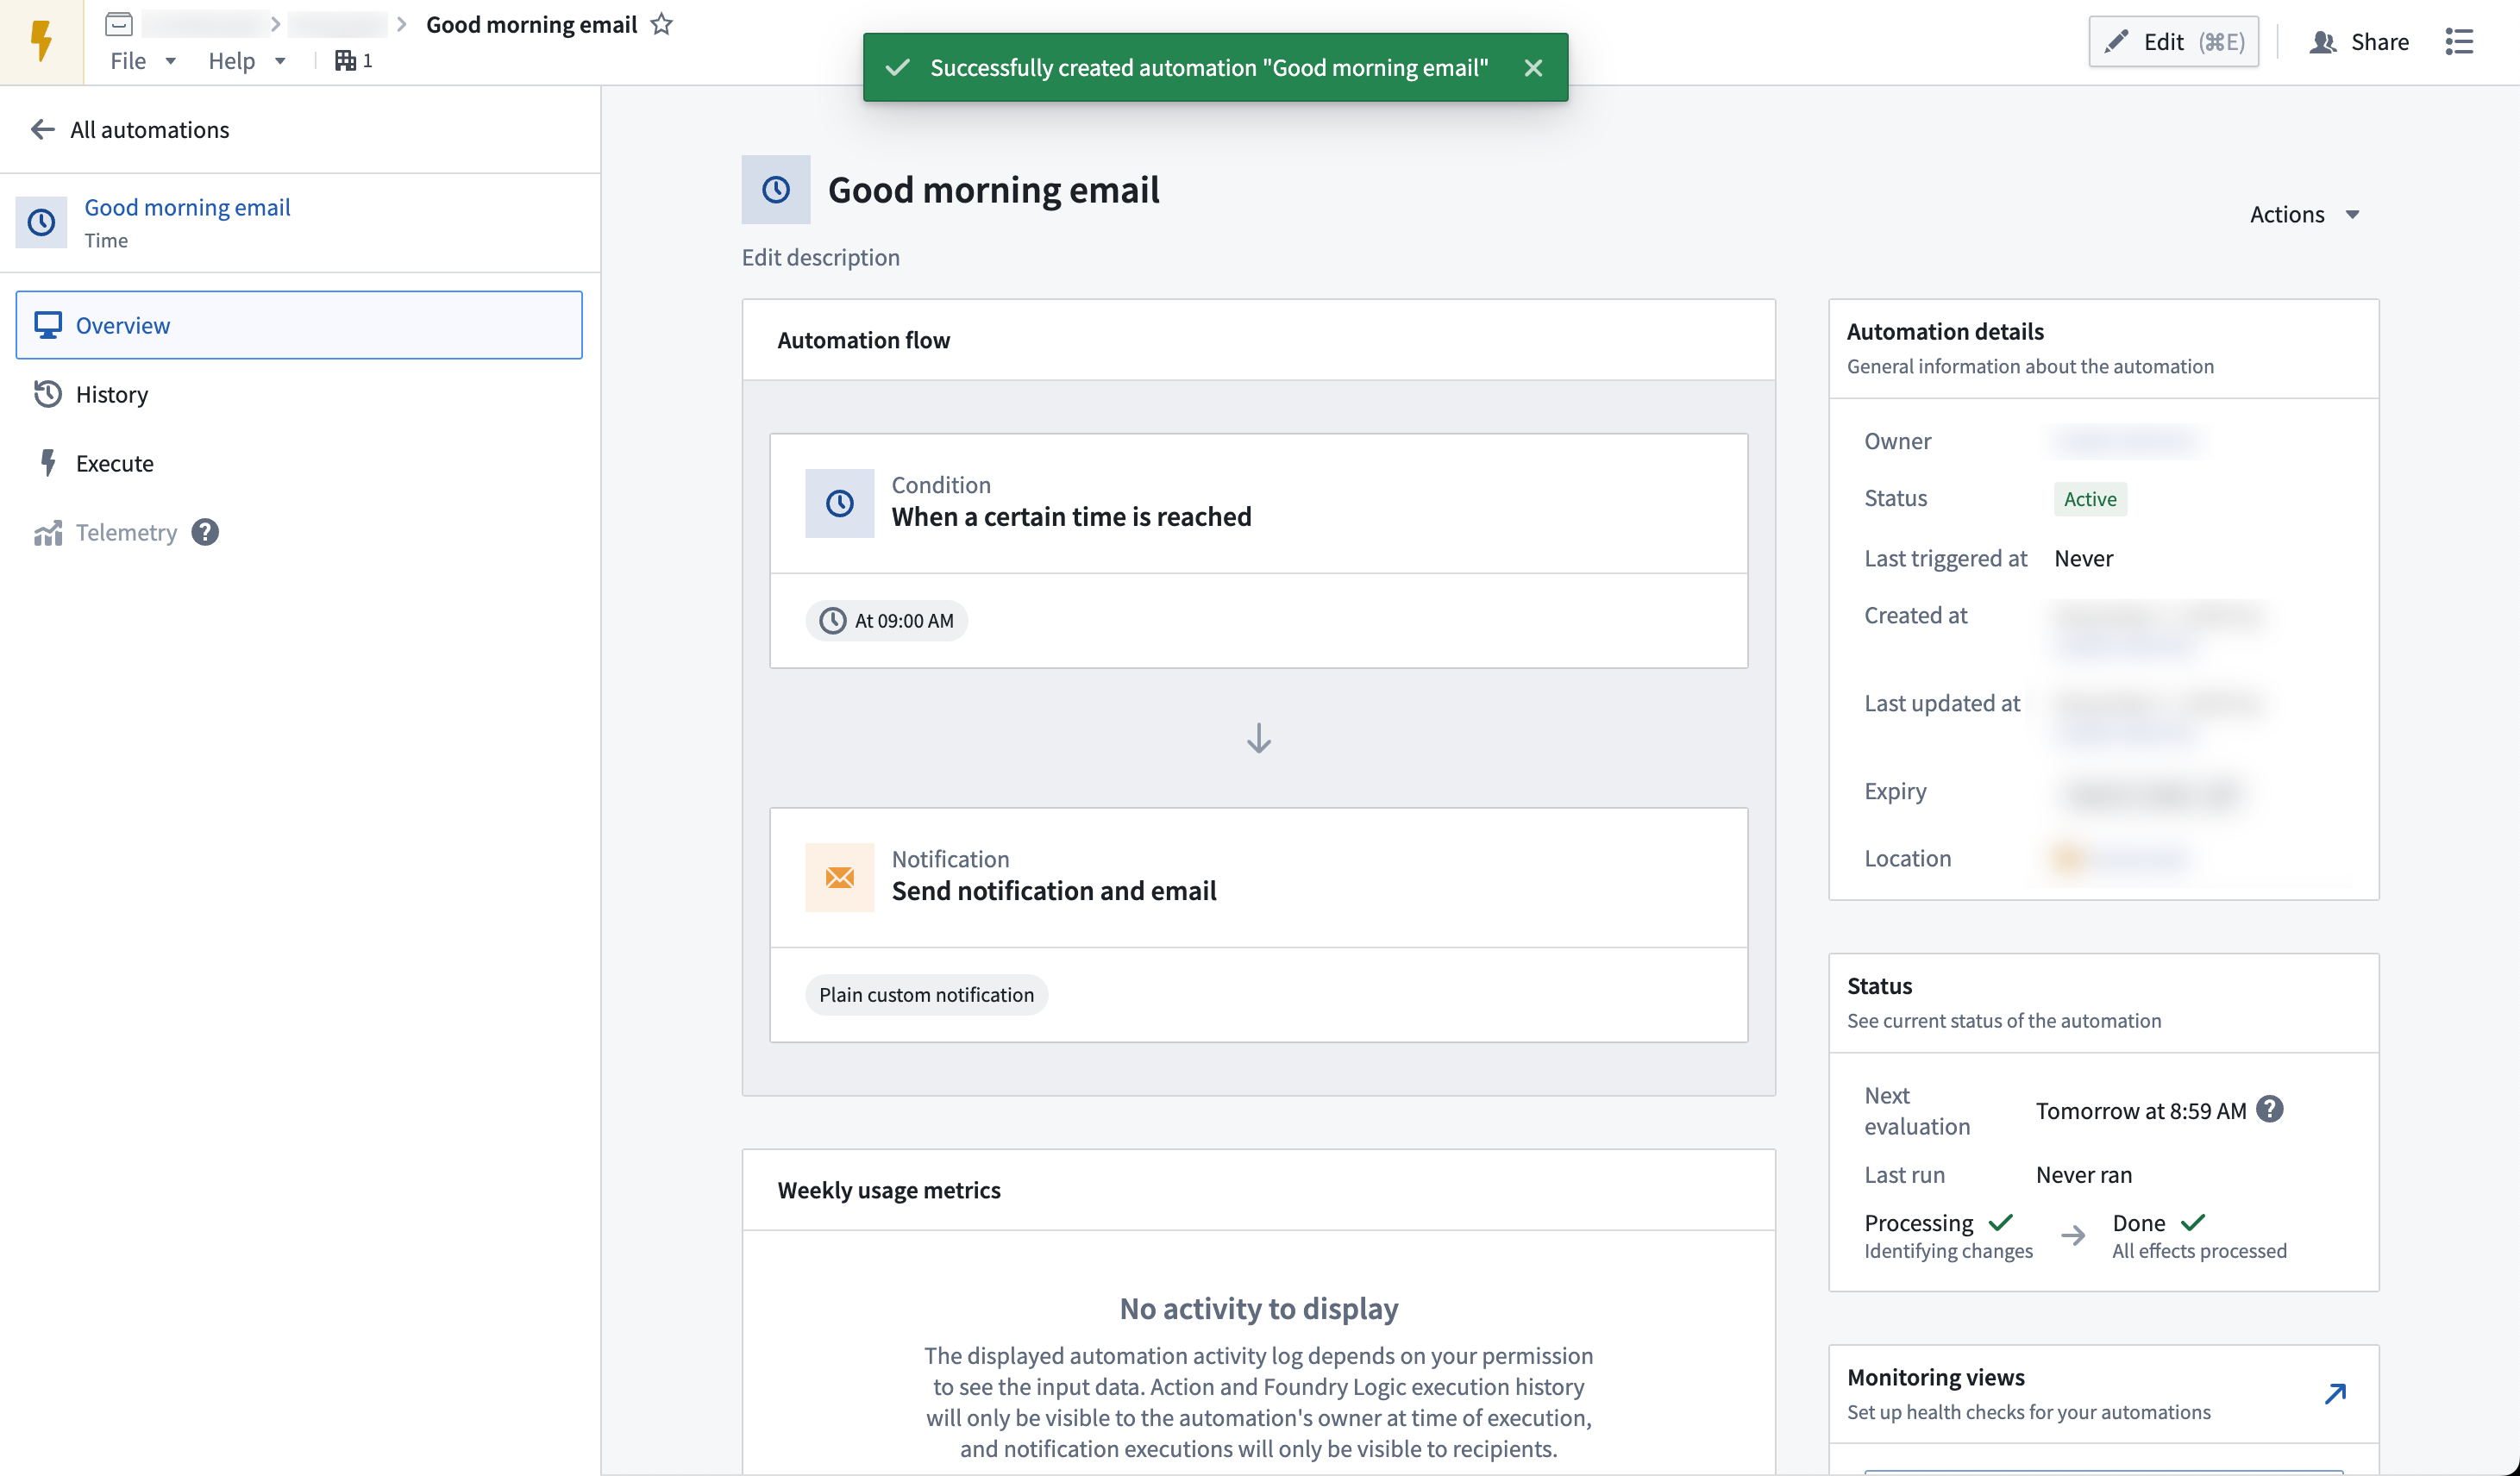
Task: Click the Telemetry help question mark
Action: click(205, 532)
